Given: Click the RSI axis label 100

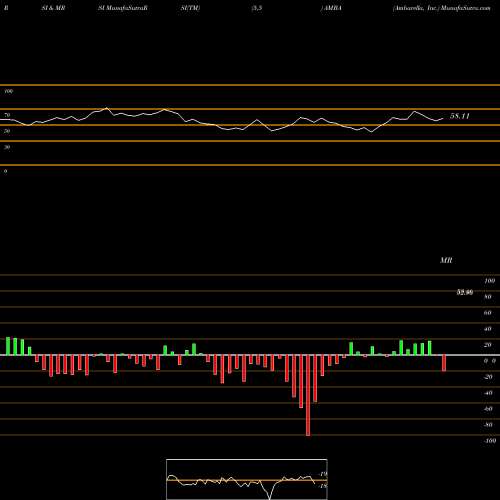Looking at the screenshot, I should coord(9,91).
